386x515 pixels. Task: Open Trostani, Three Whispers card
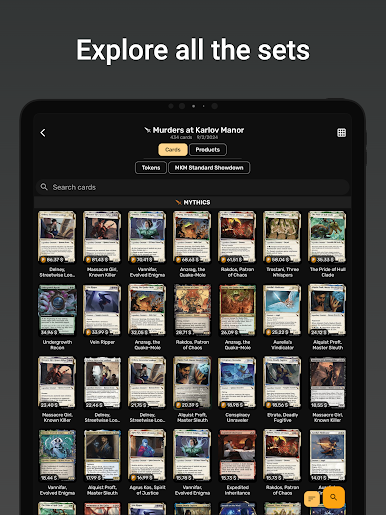tap(282, 237)
